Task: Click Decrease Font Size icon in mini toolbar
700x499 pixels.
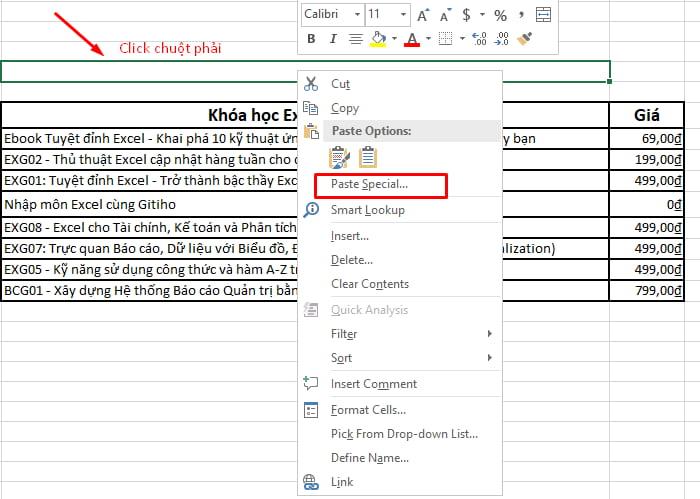Action: click(x=445, y=15)
